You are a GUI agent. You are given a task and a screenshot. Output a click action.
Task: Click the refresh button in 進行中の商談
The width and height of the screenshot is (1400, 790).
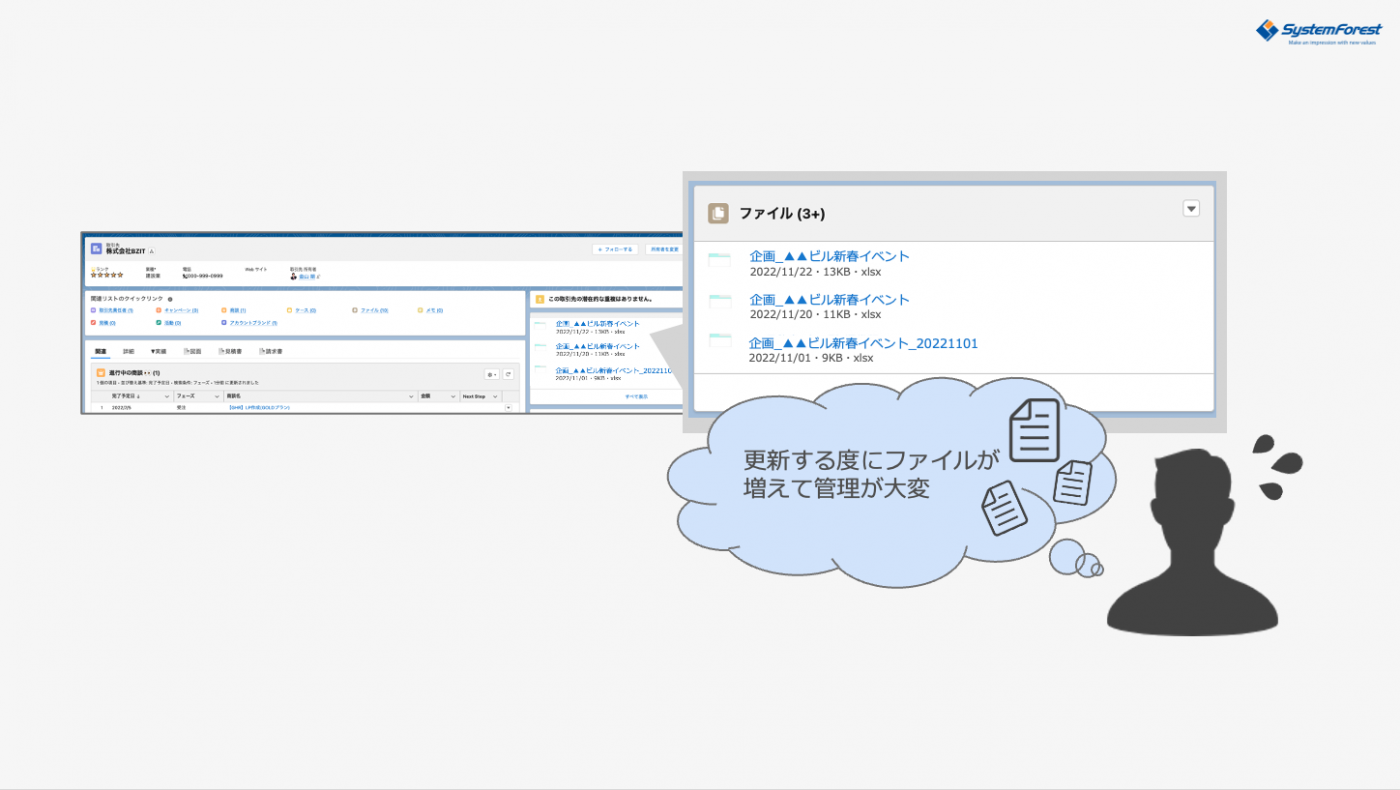[508, 374]
